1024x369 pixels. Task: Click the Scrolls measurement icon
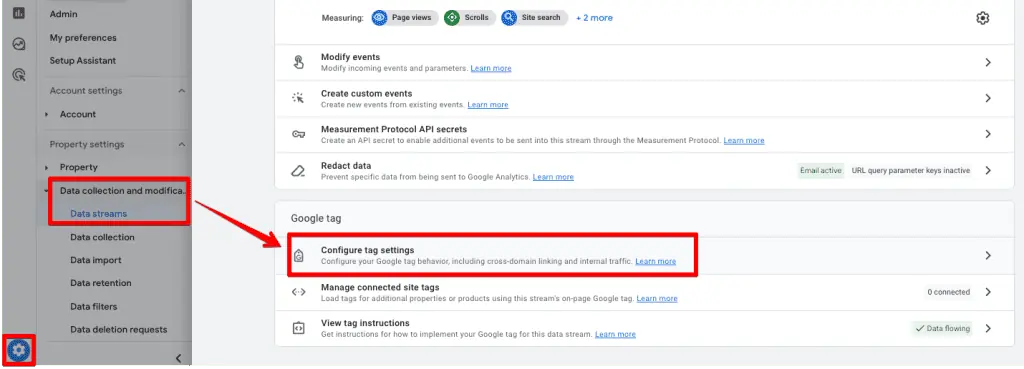click(452, 18)
